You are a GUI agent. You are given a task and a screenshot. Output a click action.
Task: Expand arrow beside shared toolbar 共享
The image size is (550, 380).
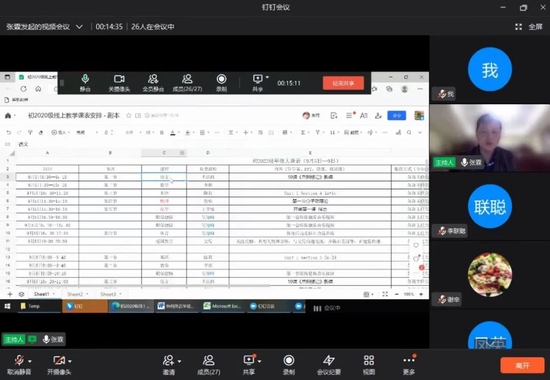click(x=267, y=77)
